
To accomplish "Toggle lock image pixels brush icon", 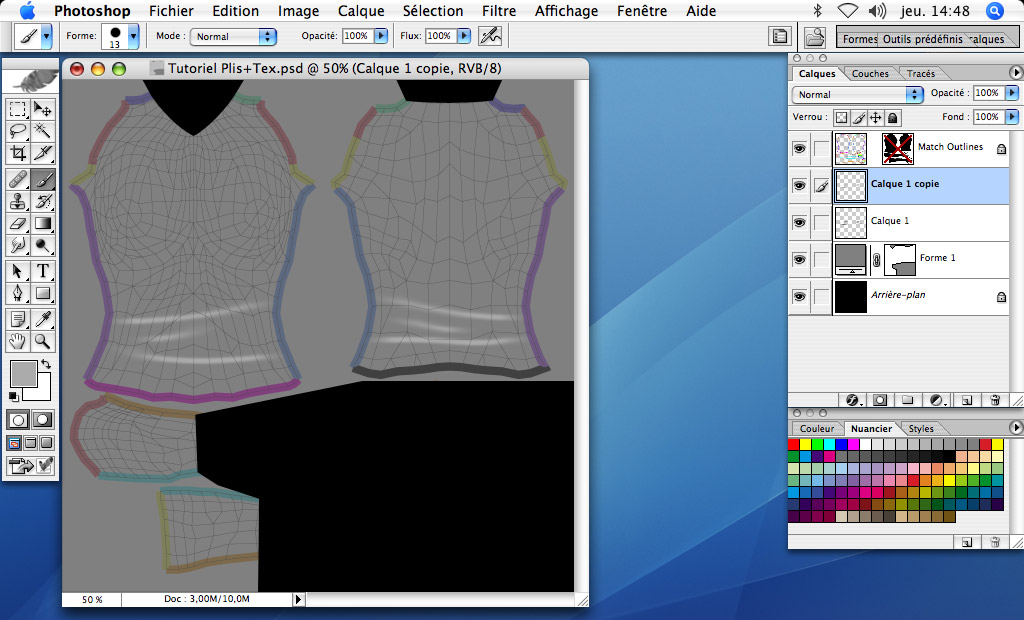I will click(x=859, y=118).
